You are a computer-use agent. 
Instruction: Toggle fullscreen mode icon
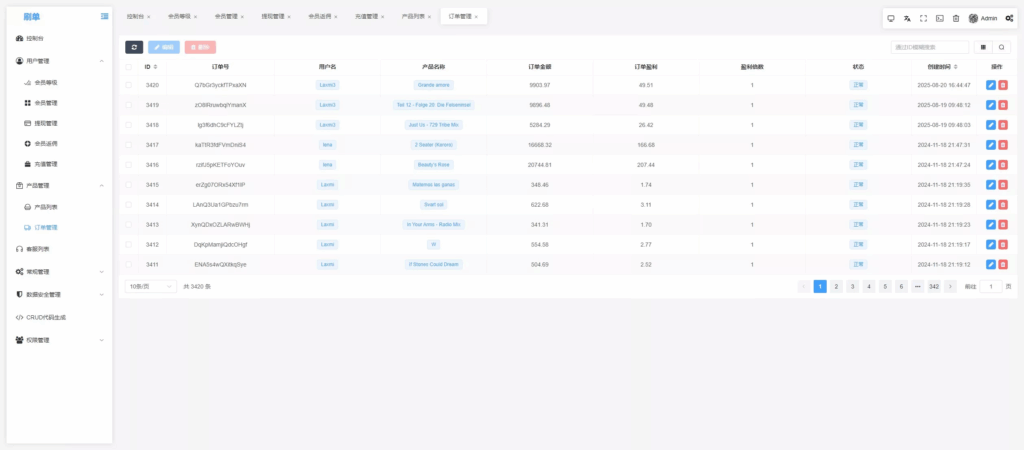point(923,18)
